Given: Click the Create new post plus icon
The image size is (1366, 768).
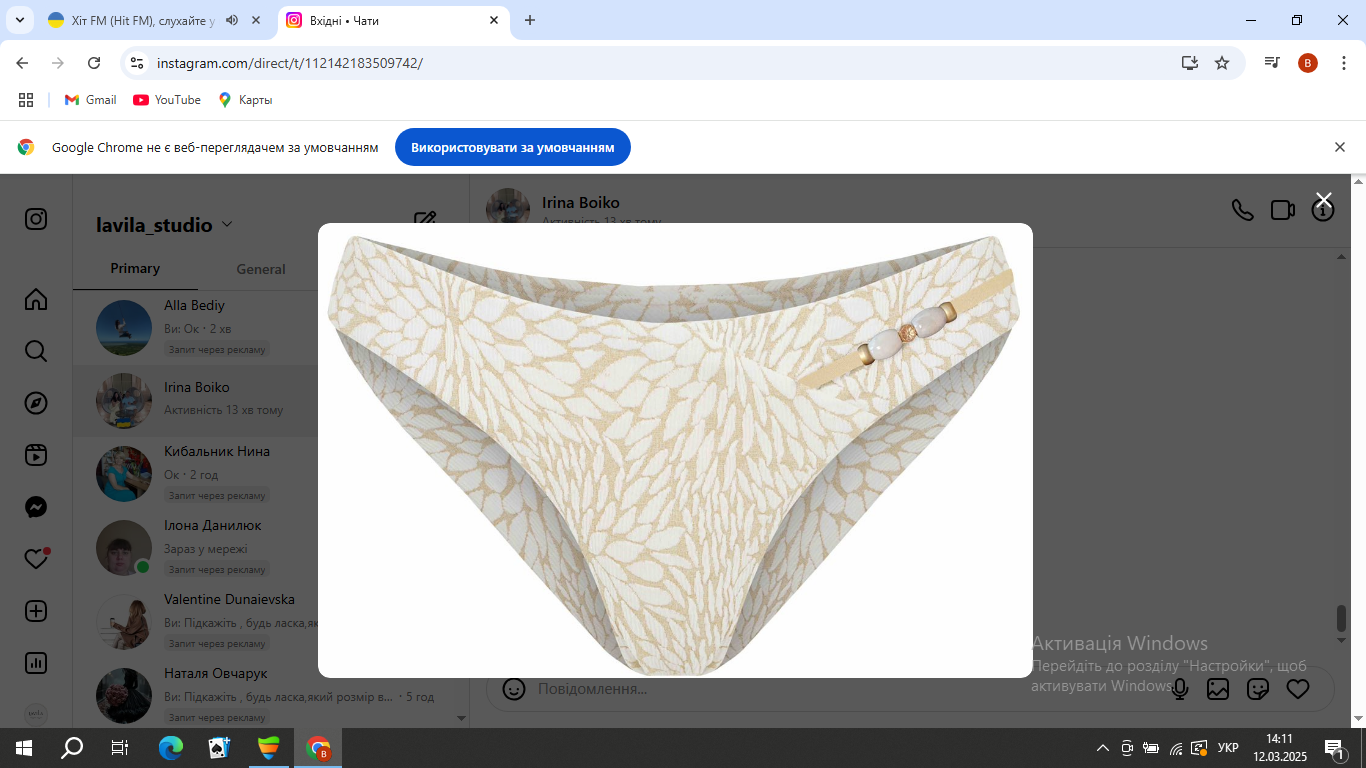Looking at the screenshot, I should (36, 611).
